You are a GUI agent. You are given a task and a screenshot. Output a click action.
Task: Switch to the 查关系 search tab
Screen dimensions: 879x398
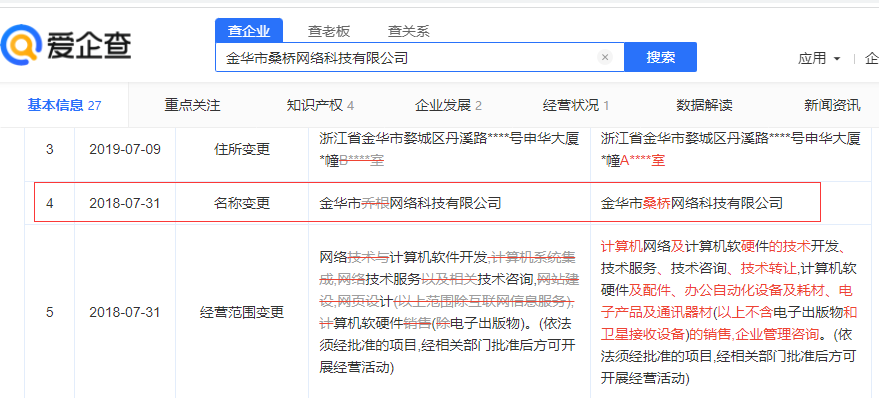tap(409, 31)
